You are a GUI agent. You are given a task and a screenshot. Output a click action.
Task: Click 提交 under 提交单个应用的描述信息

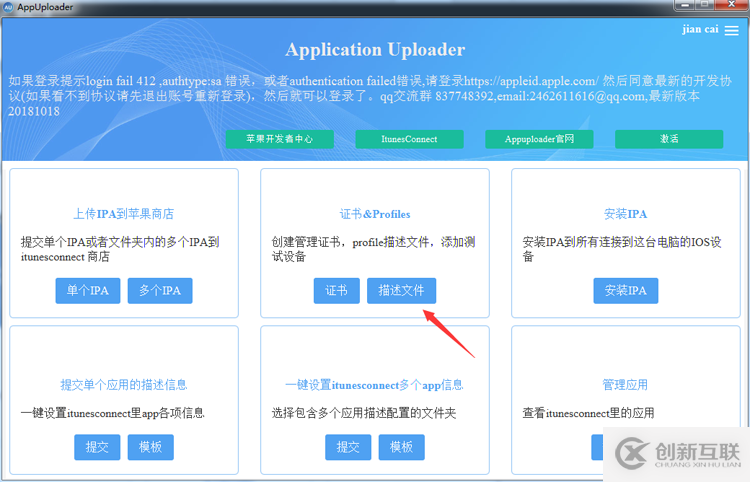(97, 447)
